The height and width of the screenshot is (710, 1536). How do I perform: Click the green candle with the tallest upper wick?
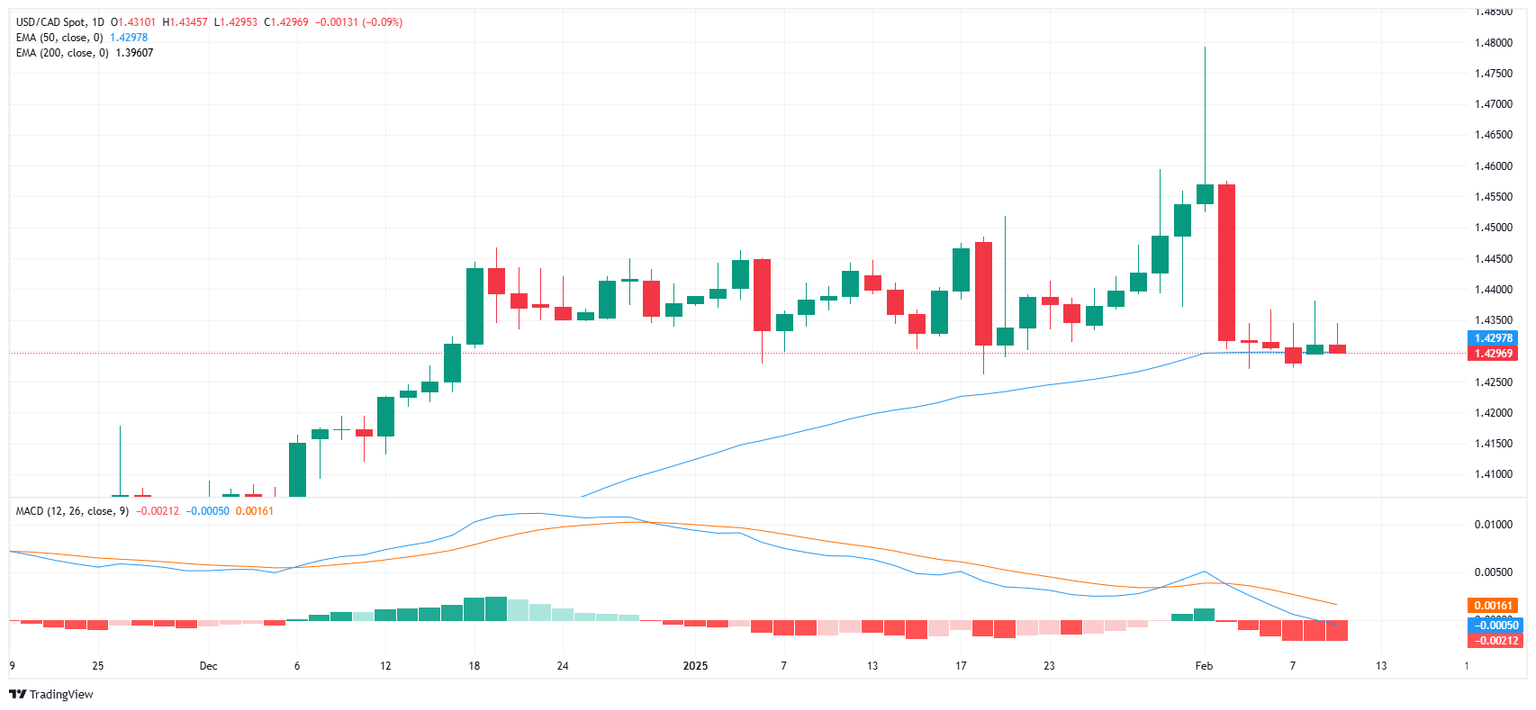pyautogui.click(x=1205, y=193)
